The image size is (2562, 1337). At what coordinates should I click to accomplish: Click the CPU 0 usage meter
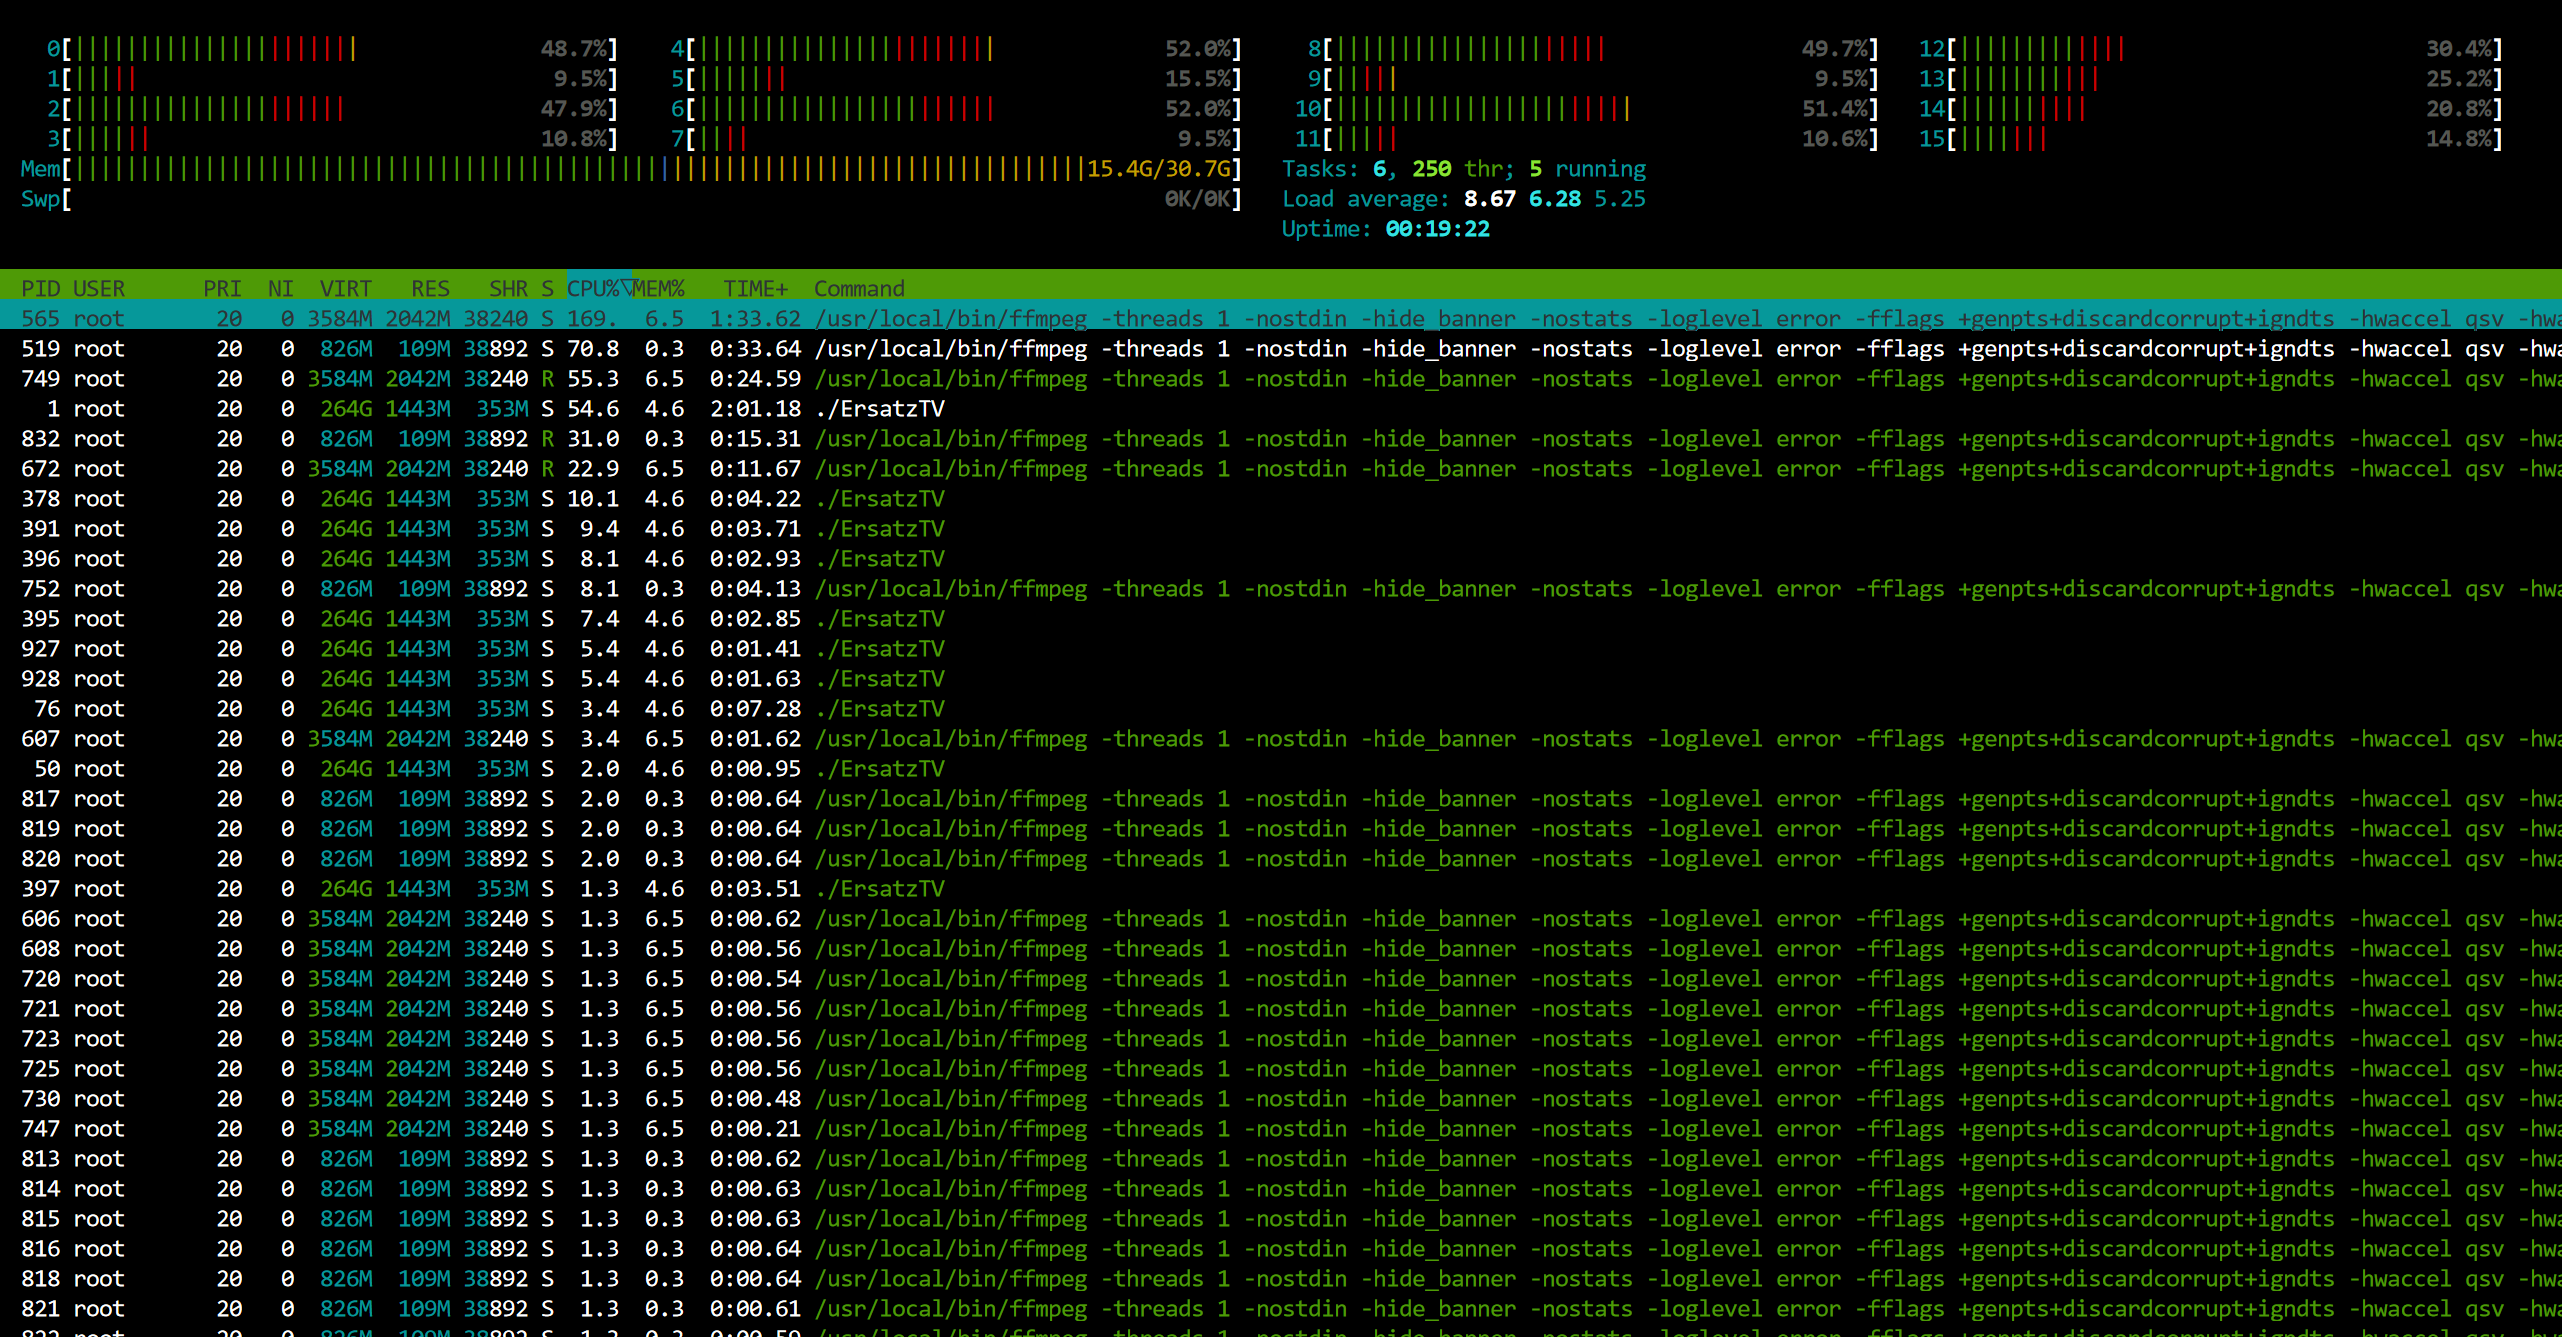pyautogui.click(x=332, y=49)
